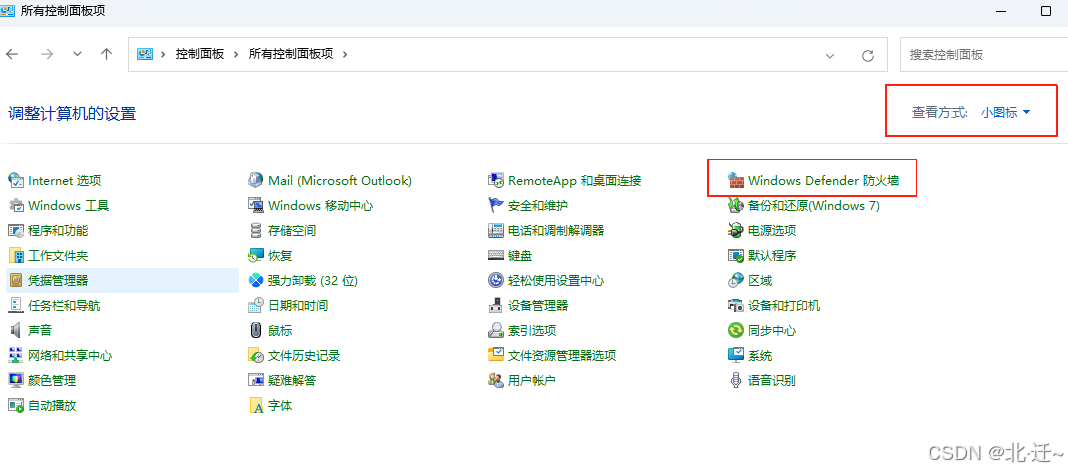Select 控制面板 in the breadcrumb path
Viewport: 1068px width, 470px height.
200,54
